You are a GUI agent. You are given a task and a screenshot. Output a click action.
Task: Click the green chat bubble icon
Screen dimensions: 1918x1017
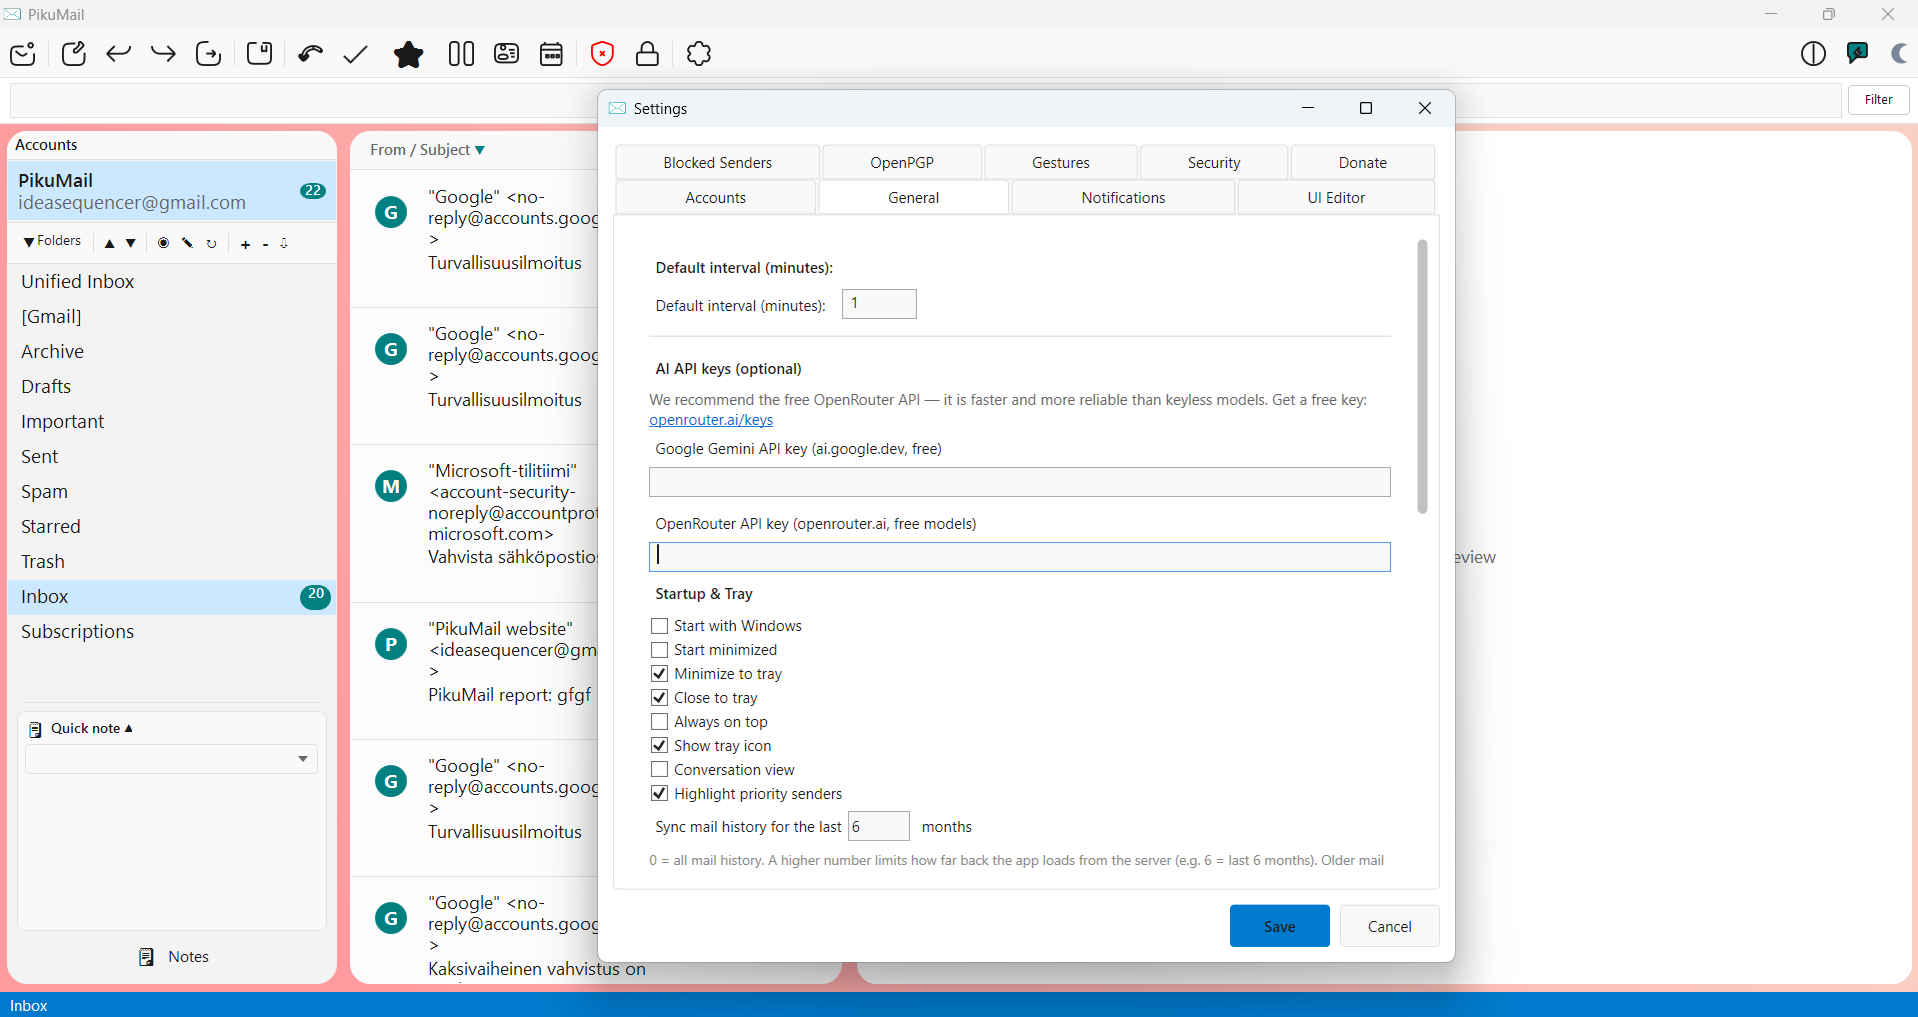point(1858,53)
